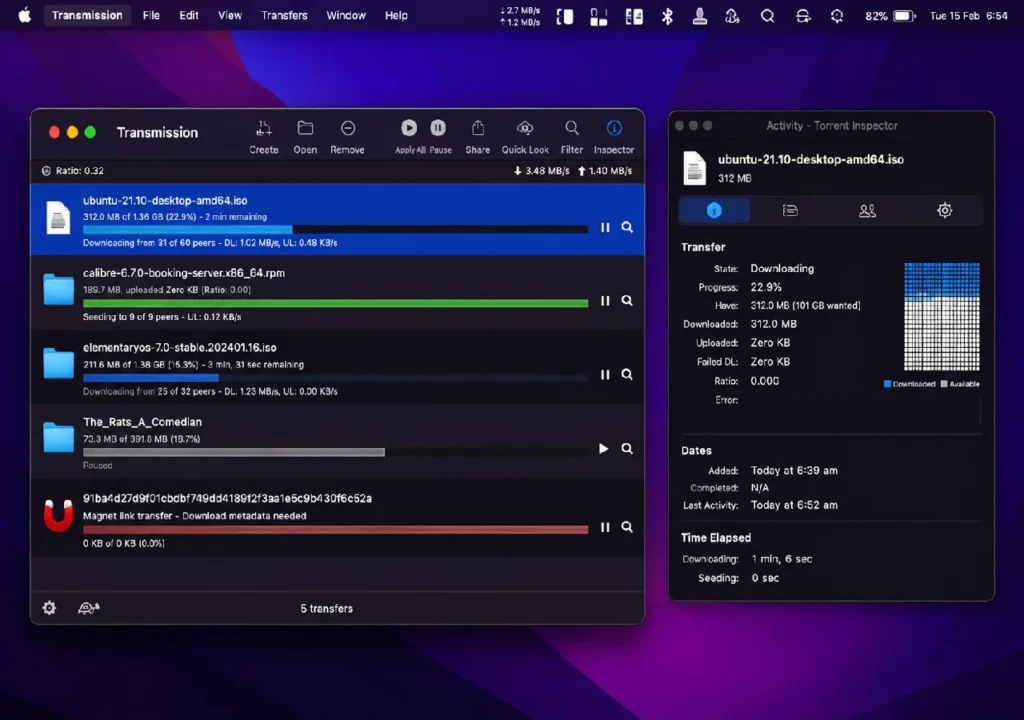Click the calibre-6.7.0 green progress bar

pos(335,303)
